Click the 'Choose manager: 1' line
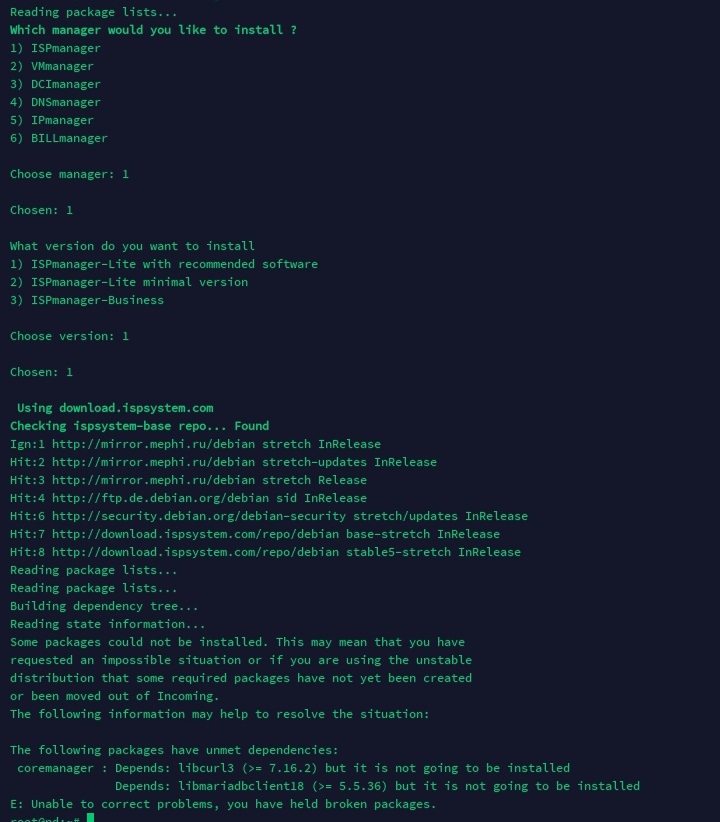This screenshot has width=720, height=822. 69,174
